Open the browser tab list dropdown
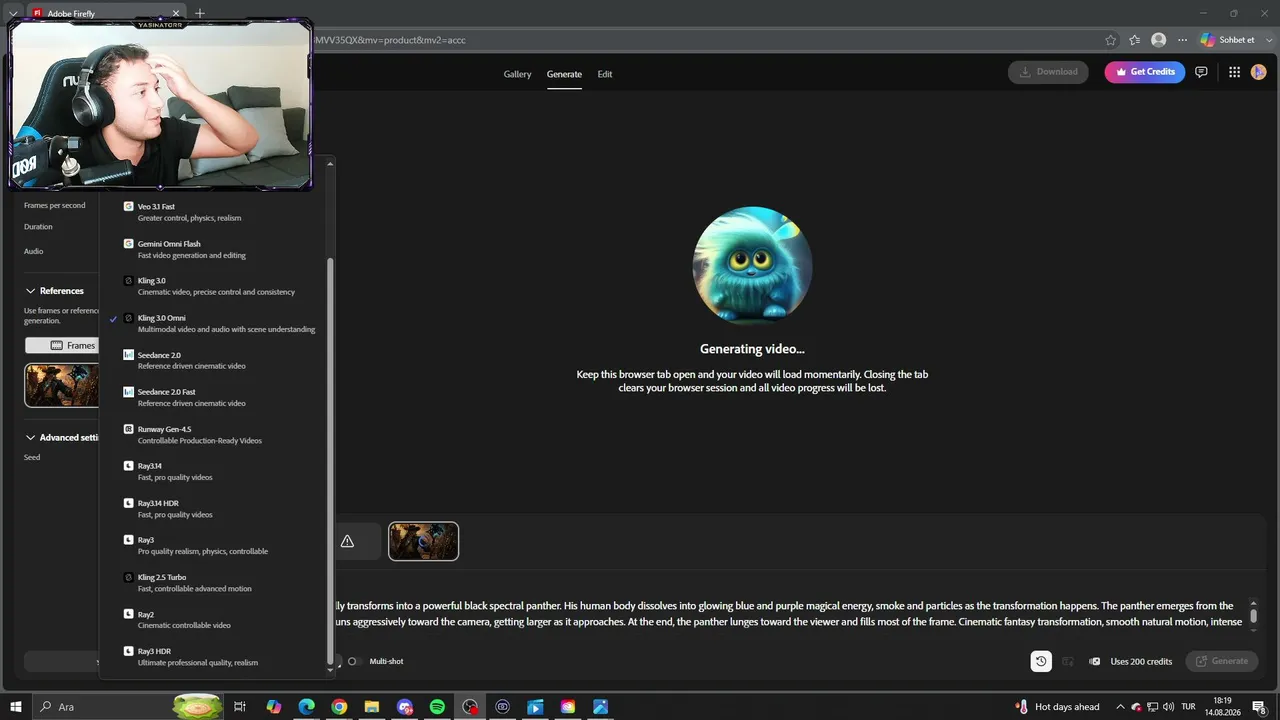 [x=13, y=13]
